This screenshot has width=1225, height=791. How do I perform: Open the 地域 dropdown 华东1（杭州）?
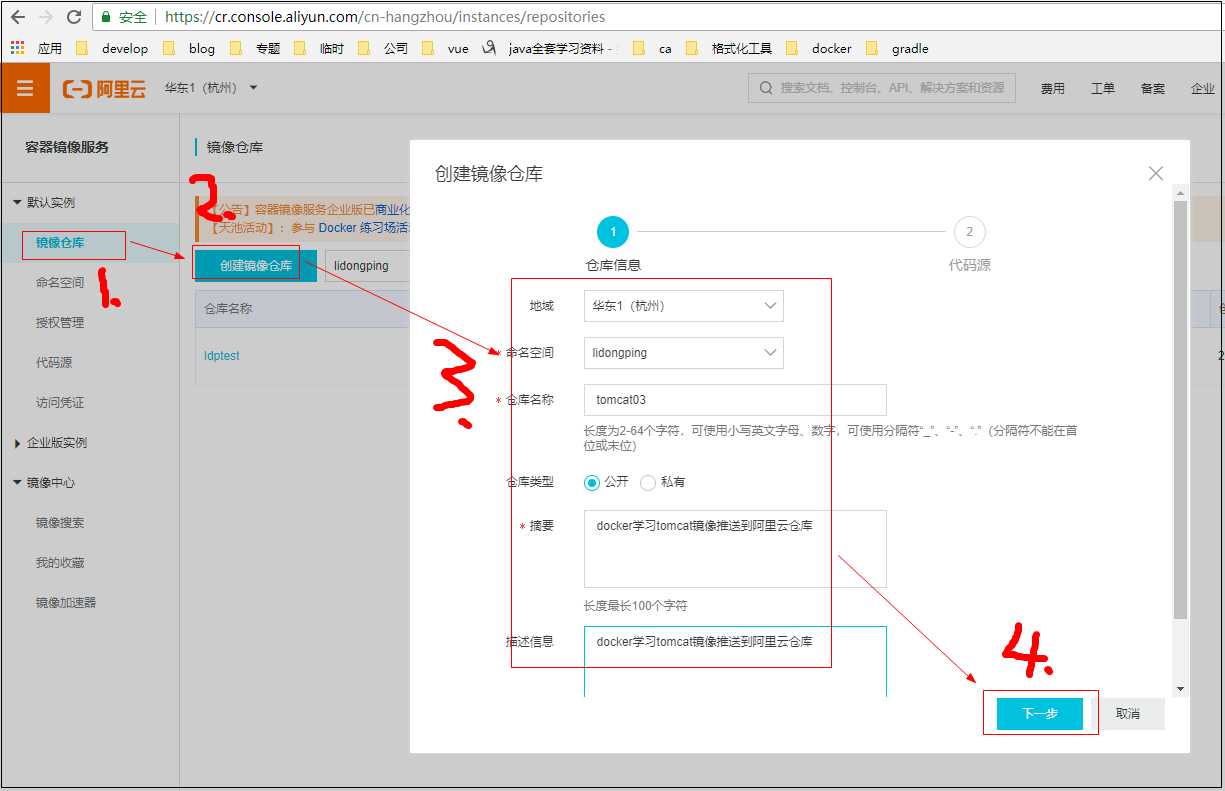click(x=684, y=306)
